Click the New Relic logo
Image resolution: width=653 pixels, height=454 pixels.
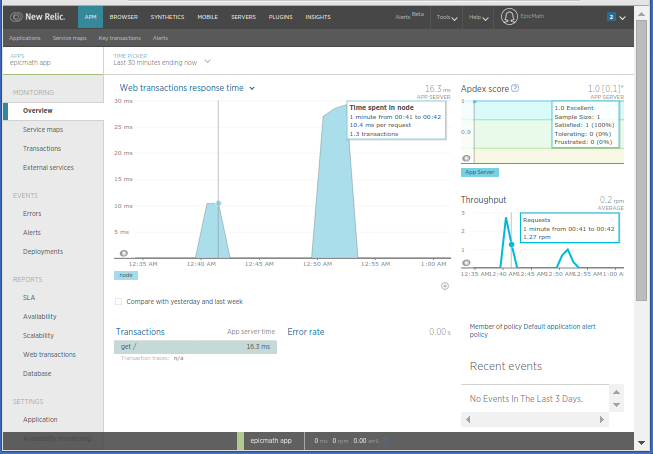37,17
